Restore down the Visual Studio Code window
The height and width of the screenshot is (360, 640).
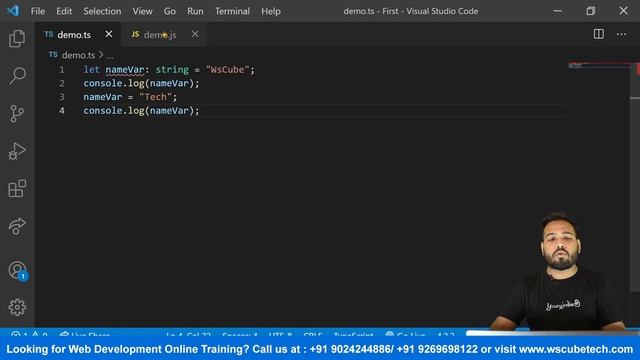click(x=590, y=11)
